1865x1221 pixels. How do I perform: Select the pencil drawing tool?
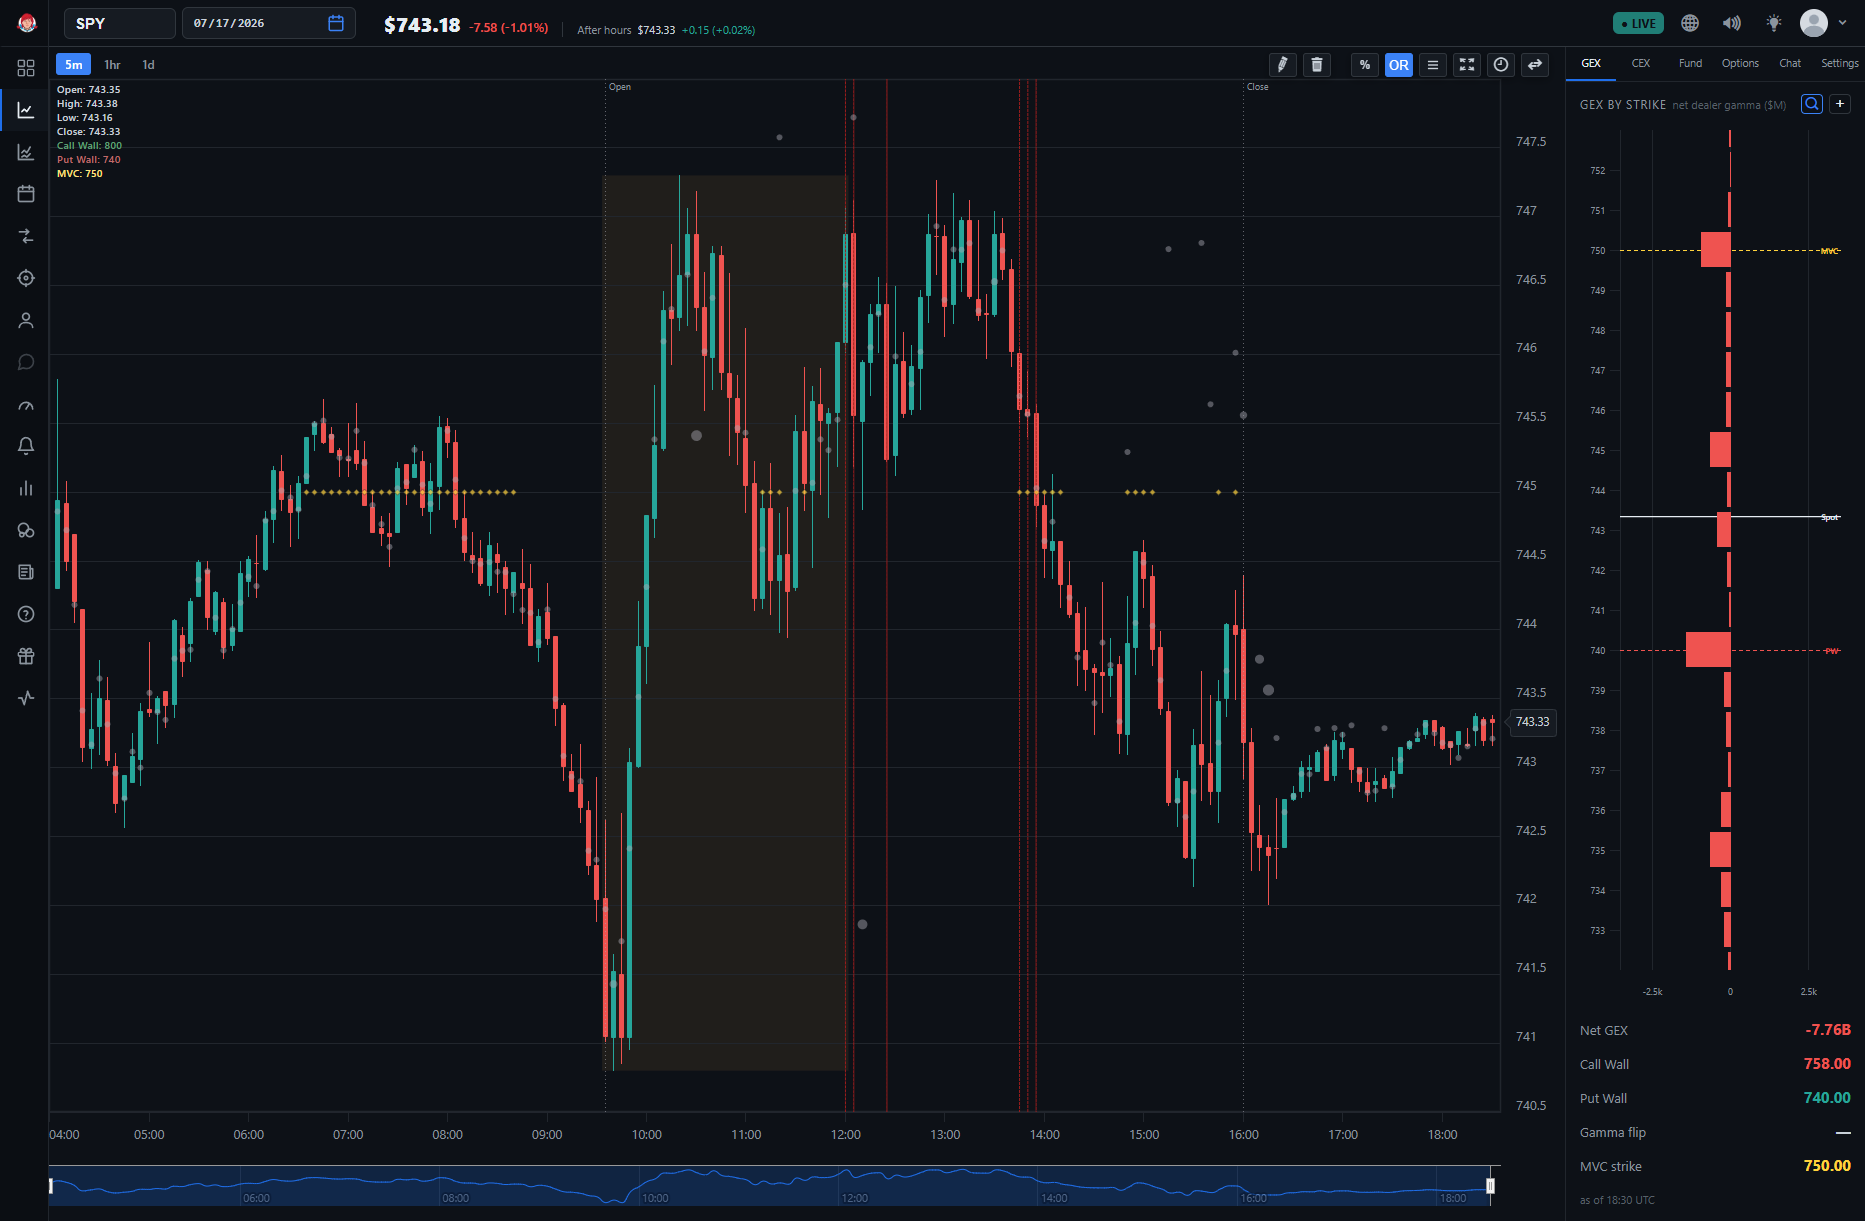tap(1283, 65)
